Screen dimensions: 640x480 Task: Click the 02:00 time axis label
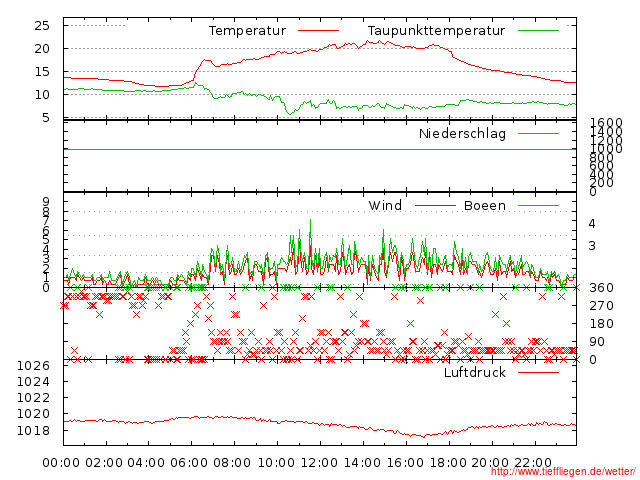click(x=104, y=463)
